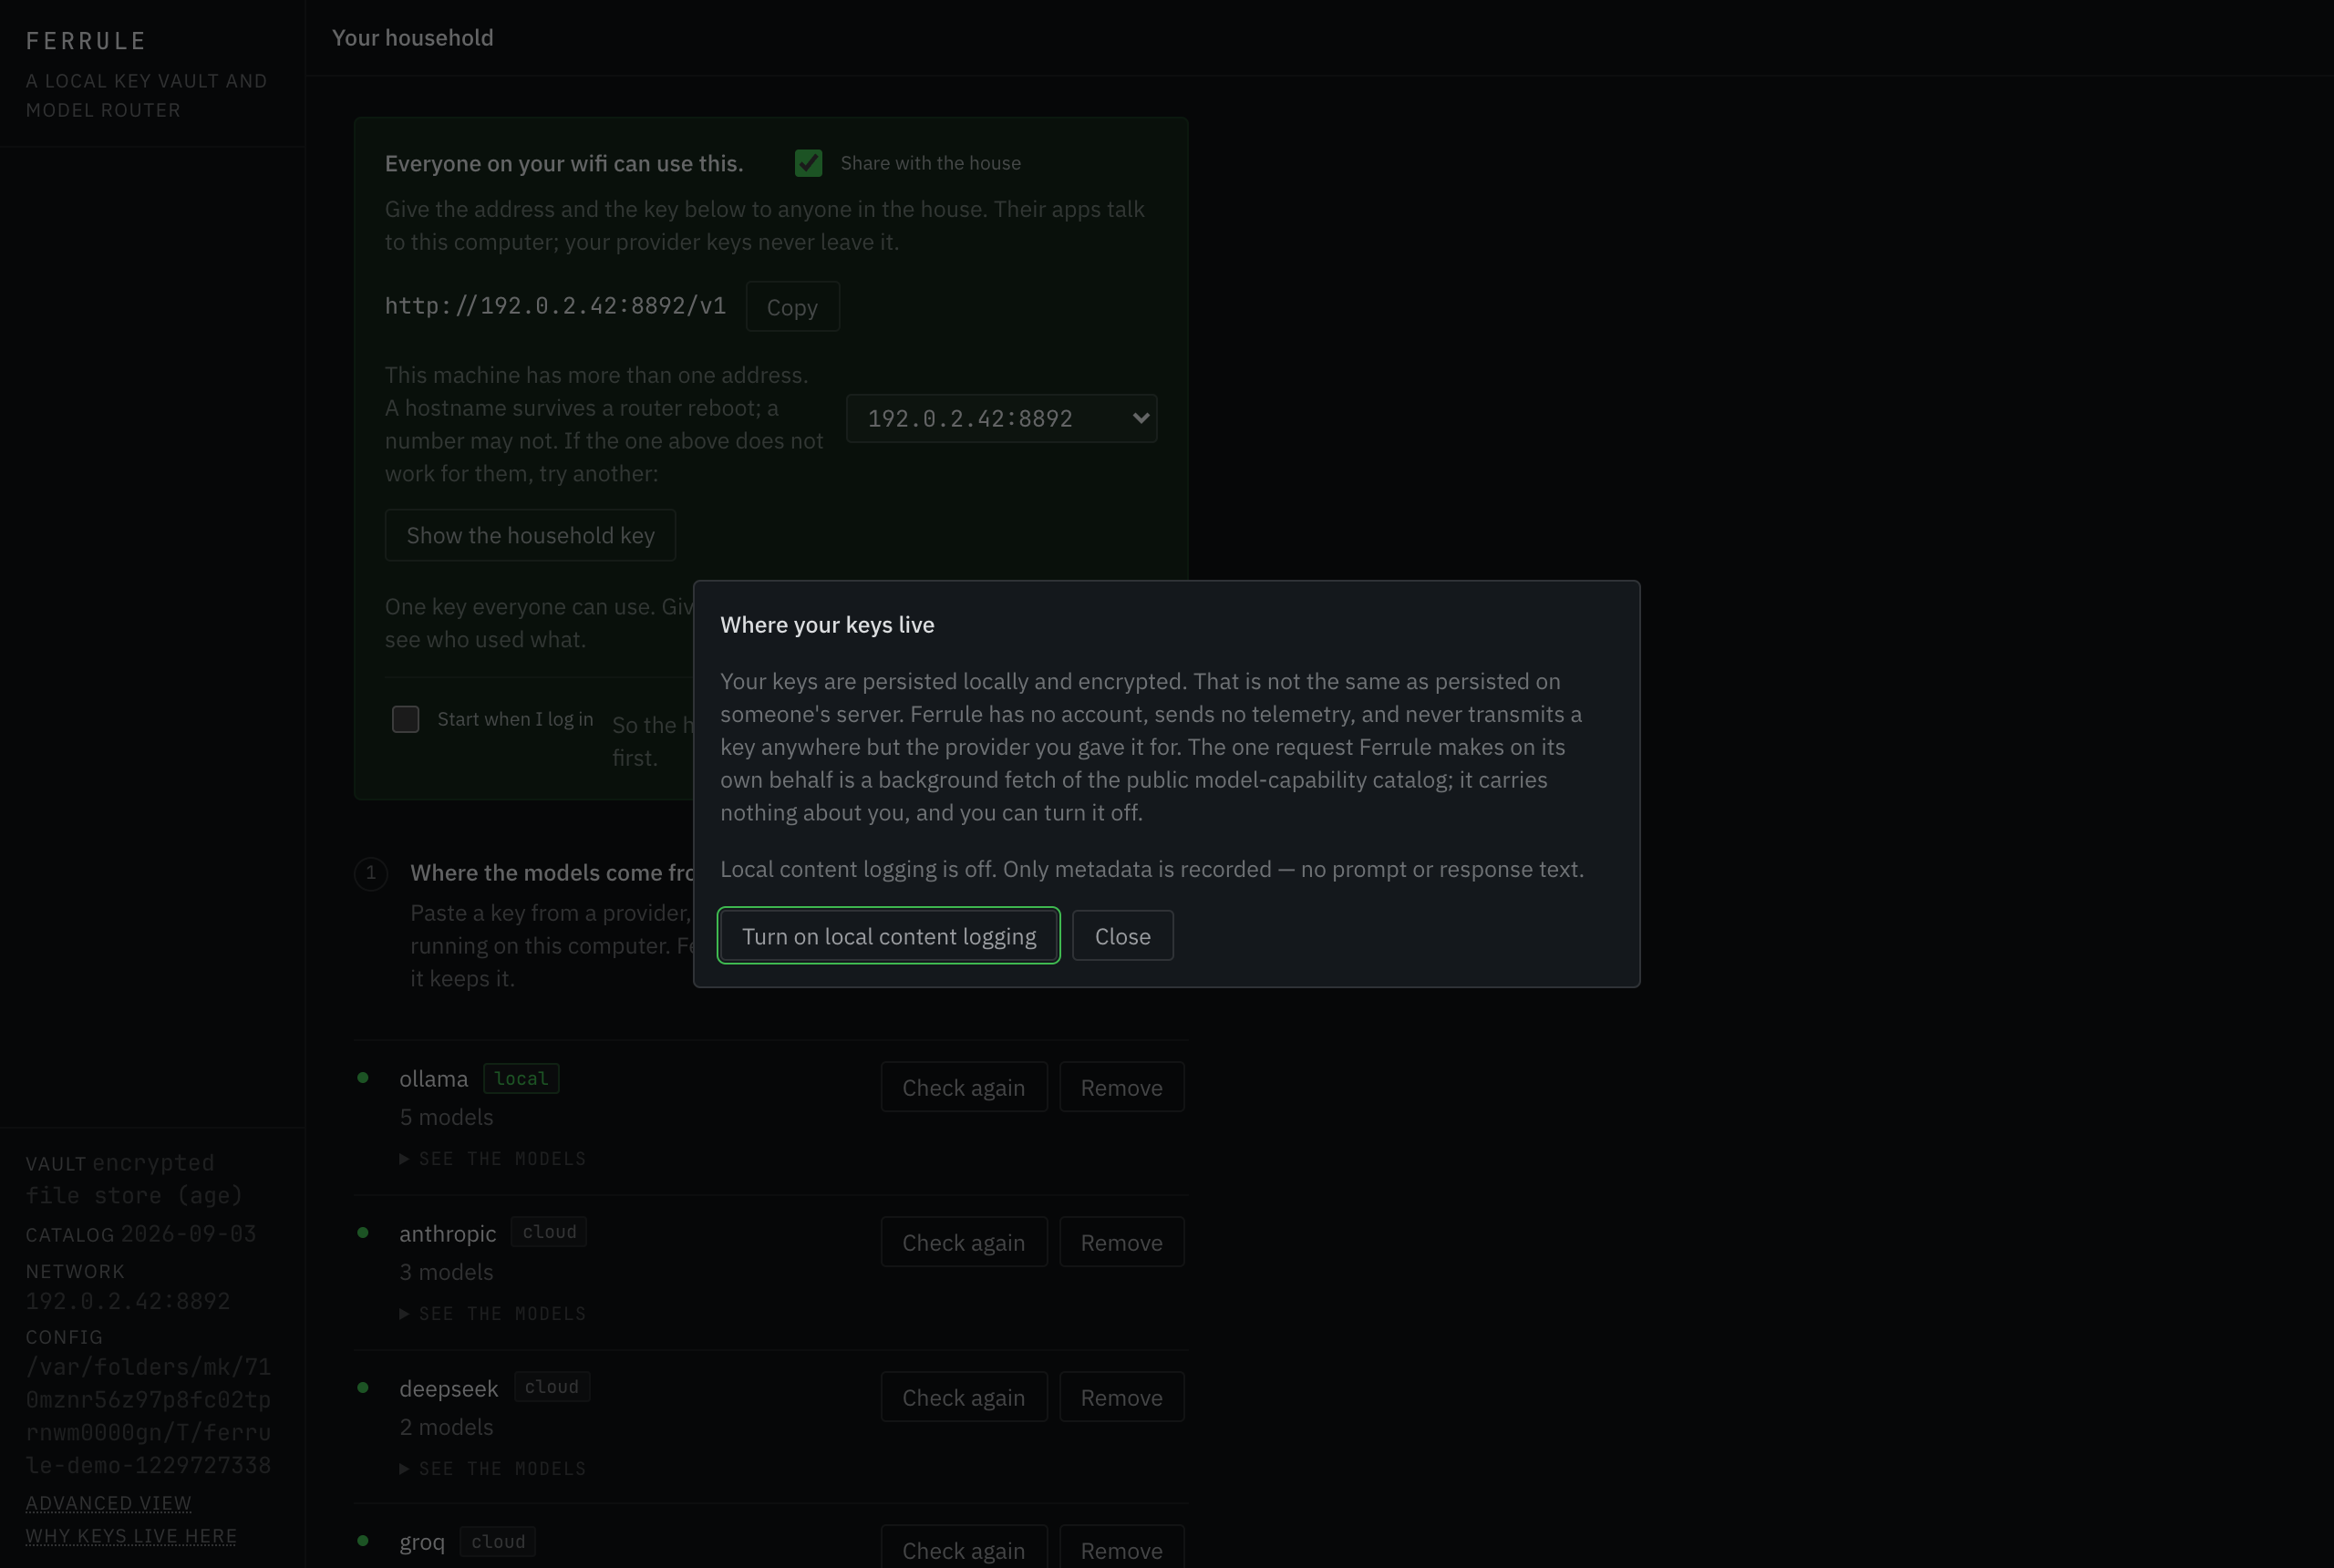Click the NETWORK 192.0.2.42:8892 sidebar value
Viewport: 2334px width, 1568px height.
pyautogui.click(x=128, y=1301)
